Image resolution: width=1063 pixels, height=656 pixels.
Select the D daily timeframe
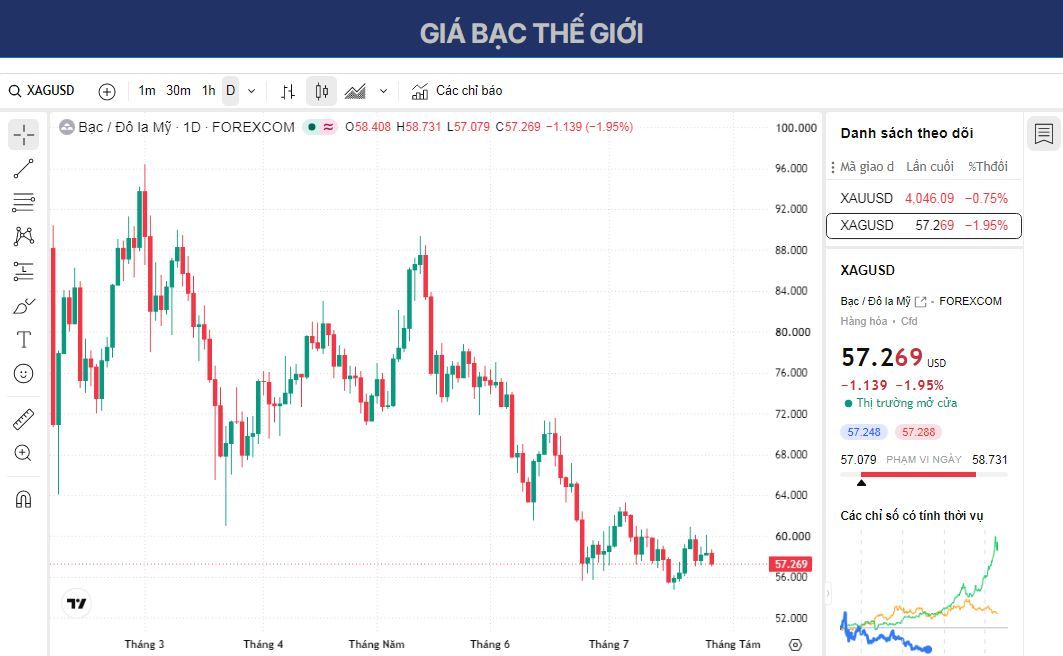click(x=230, y=91)
